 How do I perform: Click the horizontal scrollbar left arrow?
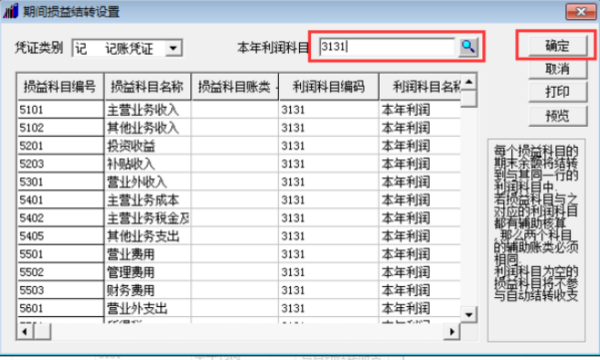coord(25,331)
